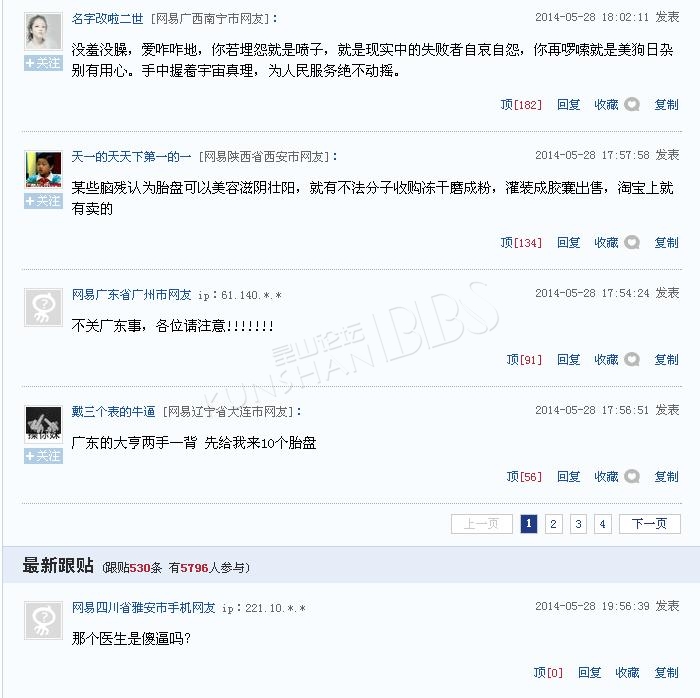Click the 下一页 next page button
This screenshot has height=698, width=700.
pos(650,524)
